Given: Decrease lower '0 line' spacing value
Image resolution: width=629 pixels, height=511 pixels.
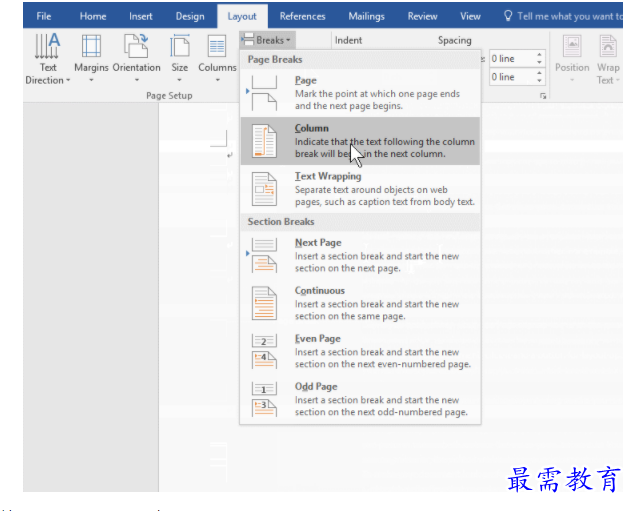Looking at the screenshot, I should tap(540, 81).
